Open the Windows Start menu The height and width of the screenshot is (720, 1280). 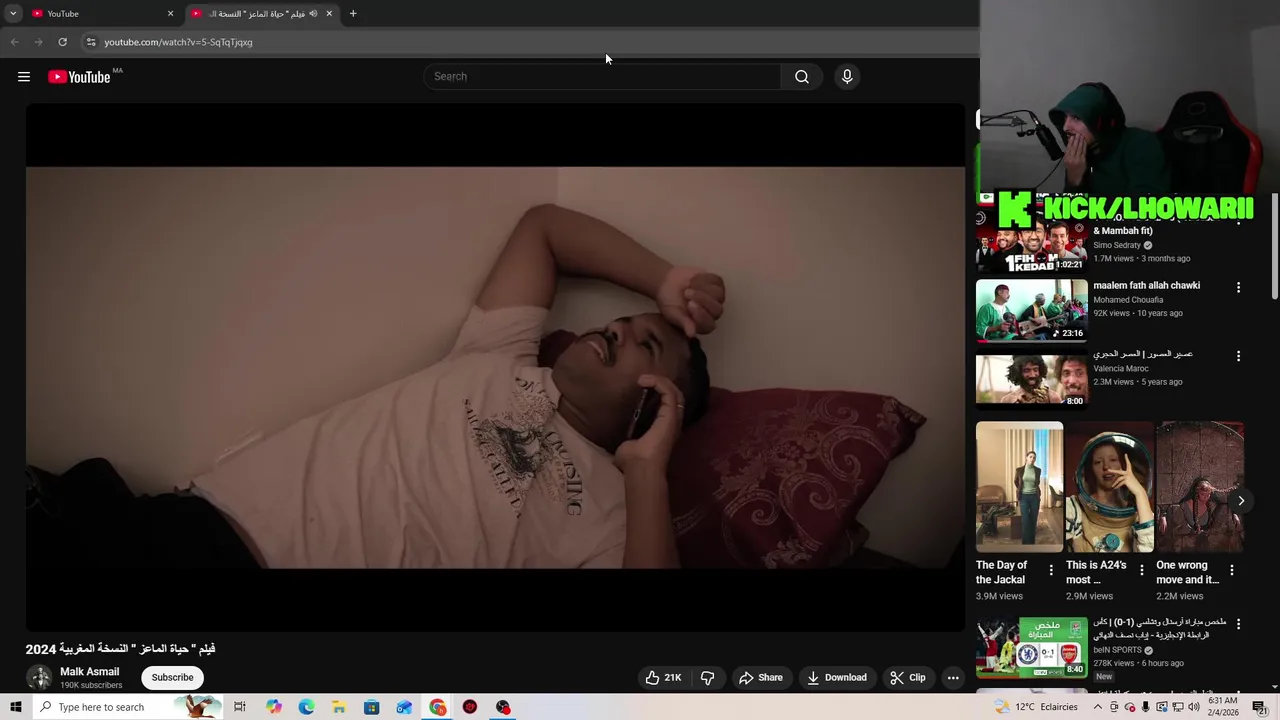click(15, 707)
